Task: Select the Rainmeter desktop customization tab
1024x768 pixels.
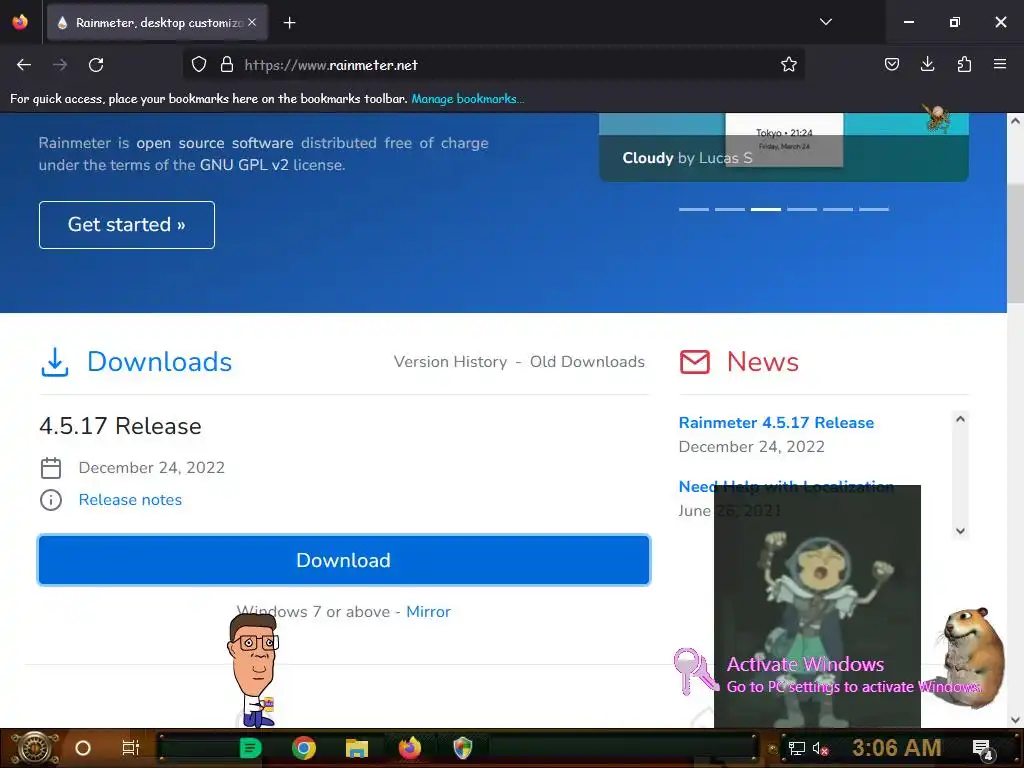Action: 157,23
